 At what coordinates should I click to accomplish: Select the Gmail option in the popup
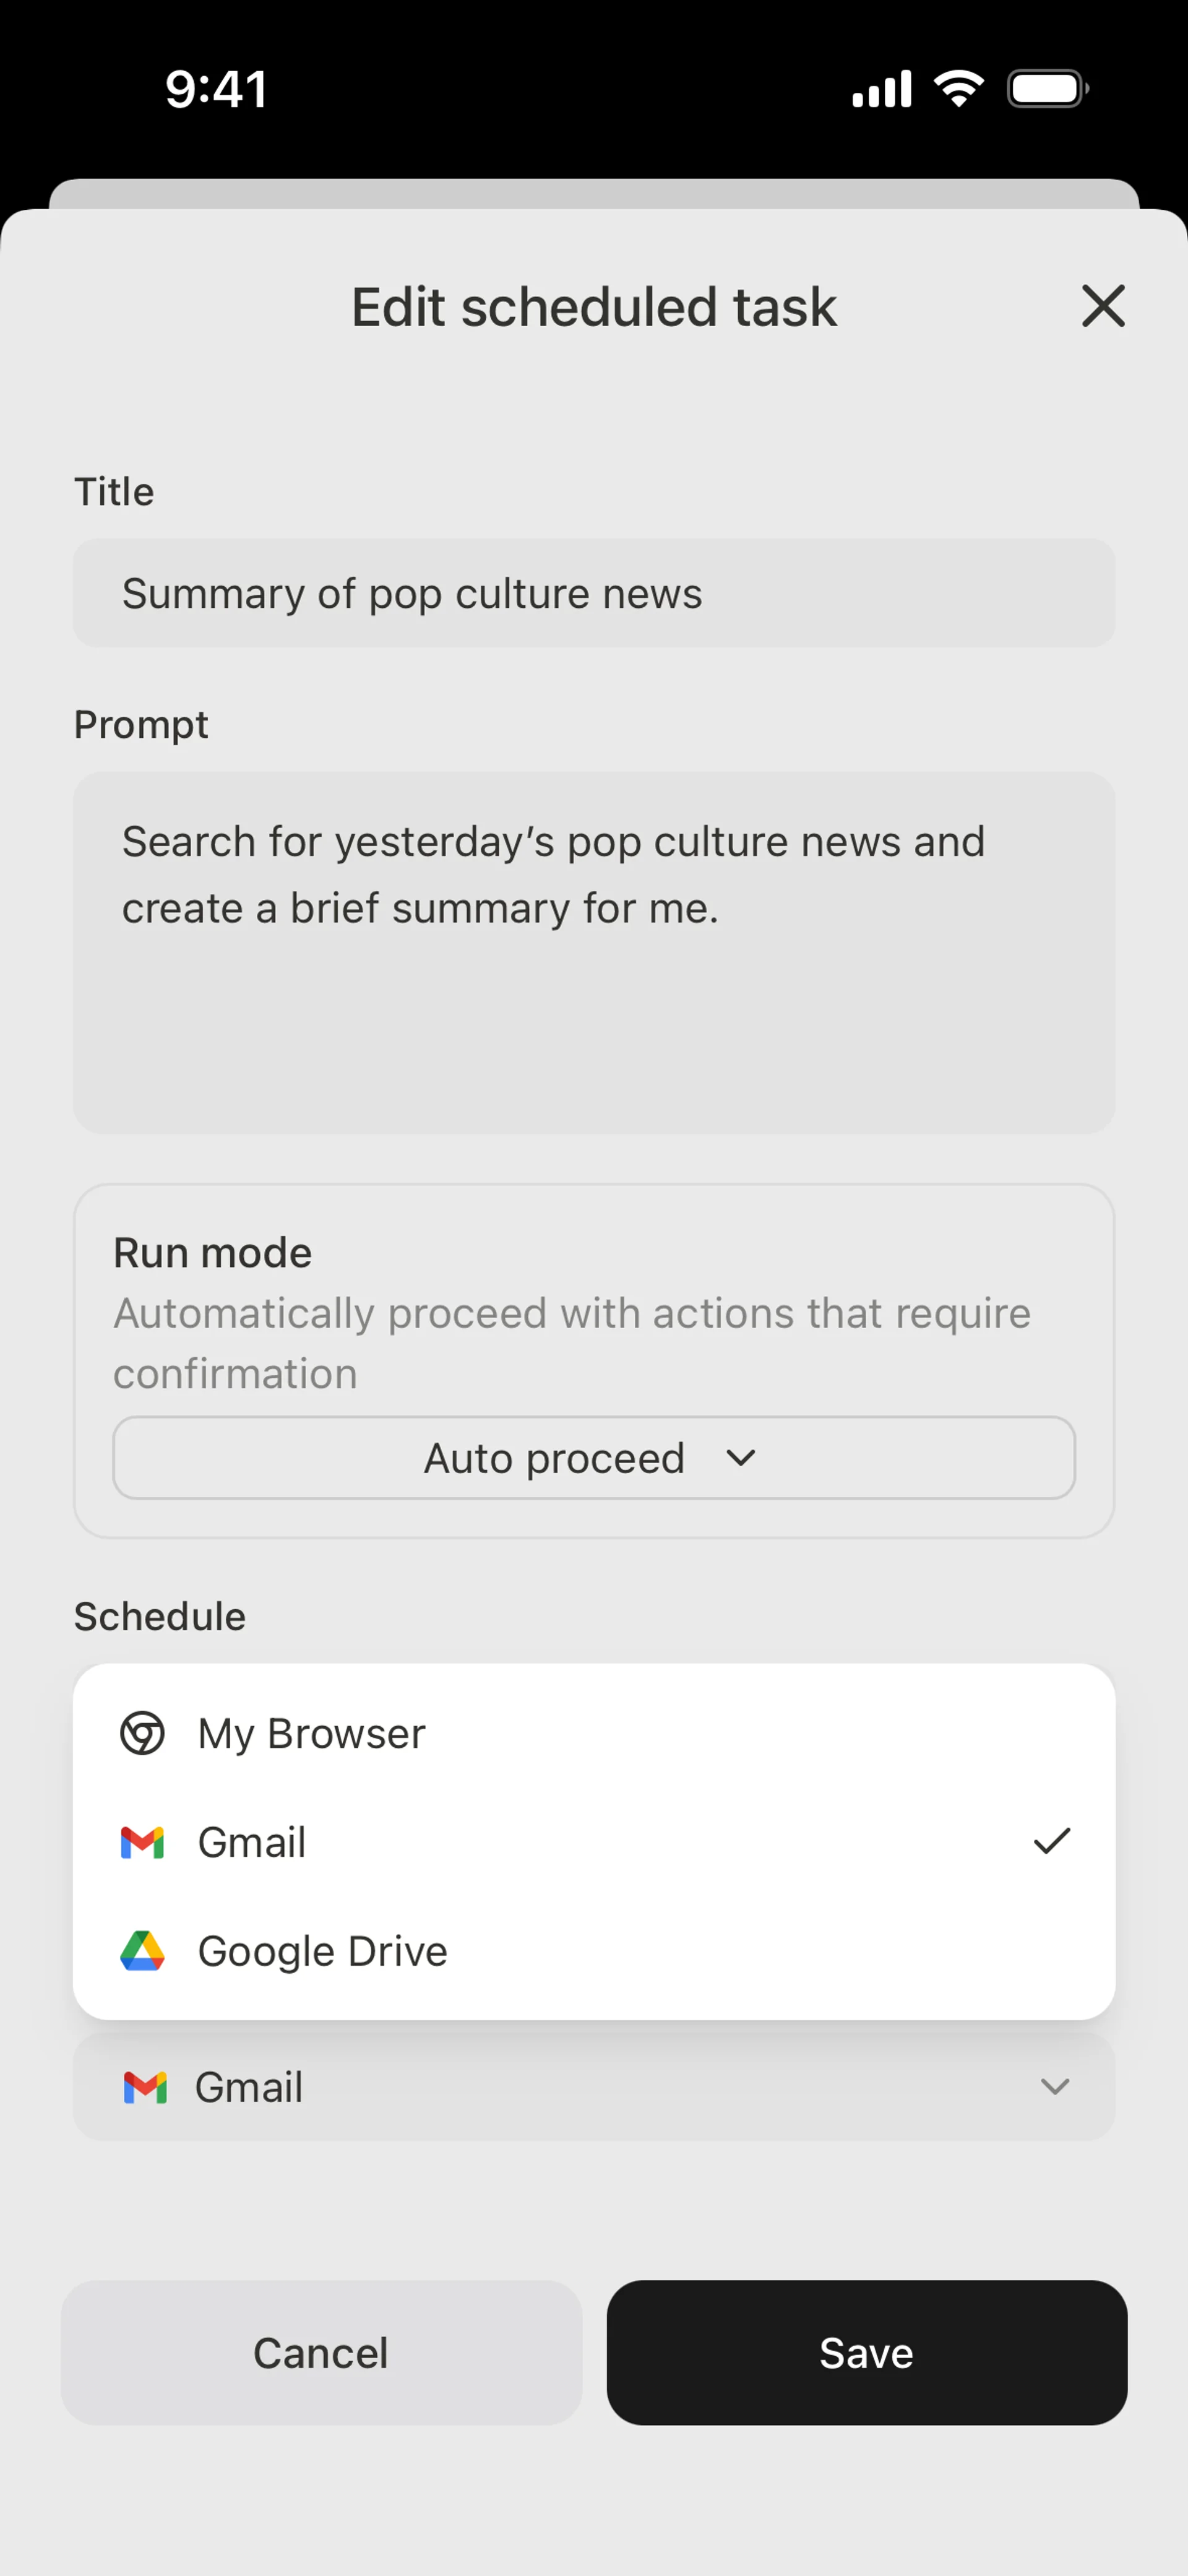[252, 1842]
